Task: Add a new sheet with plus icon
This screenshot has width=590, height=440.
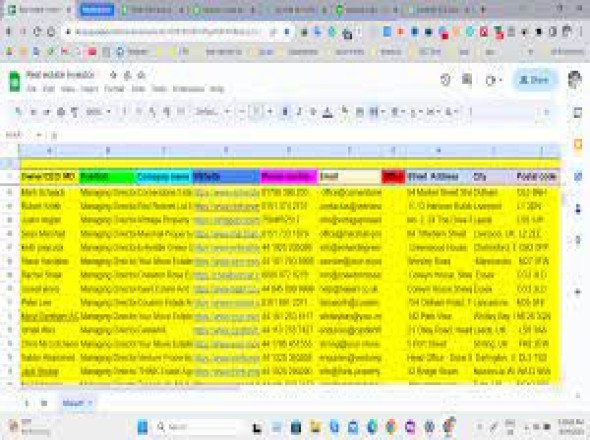Action: [26, 403]
